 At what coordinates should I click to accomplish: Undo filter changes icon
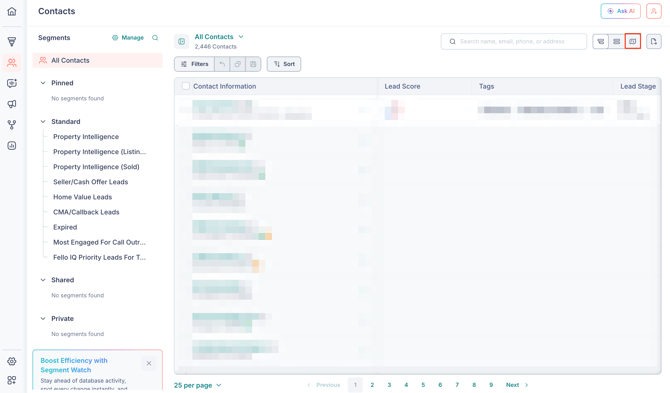pos(222,64)
